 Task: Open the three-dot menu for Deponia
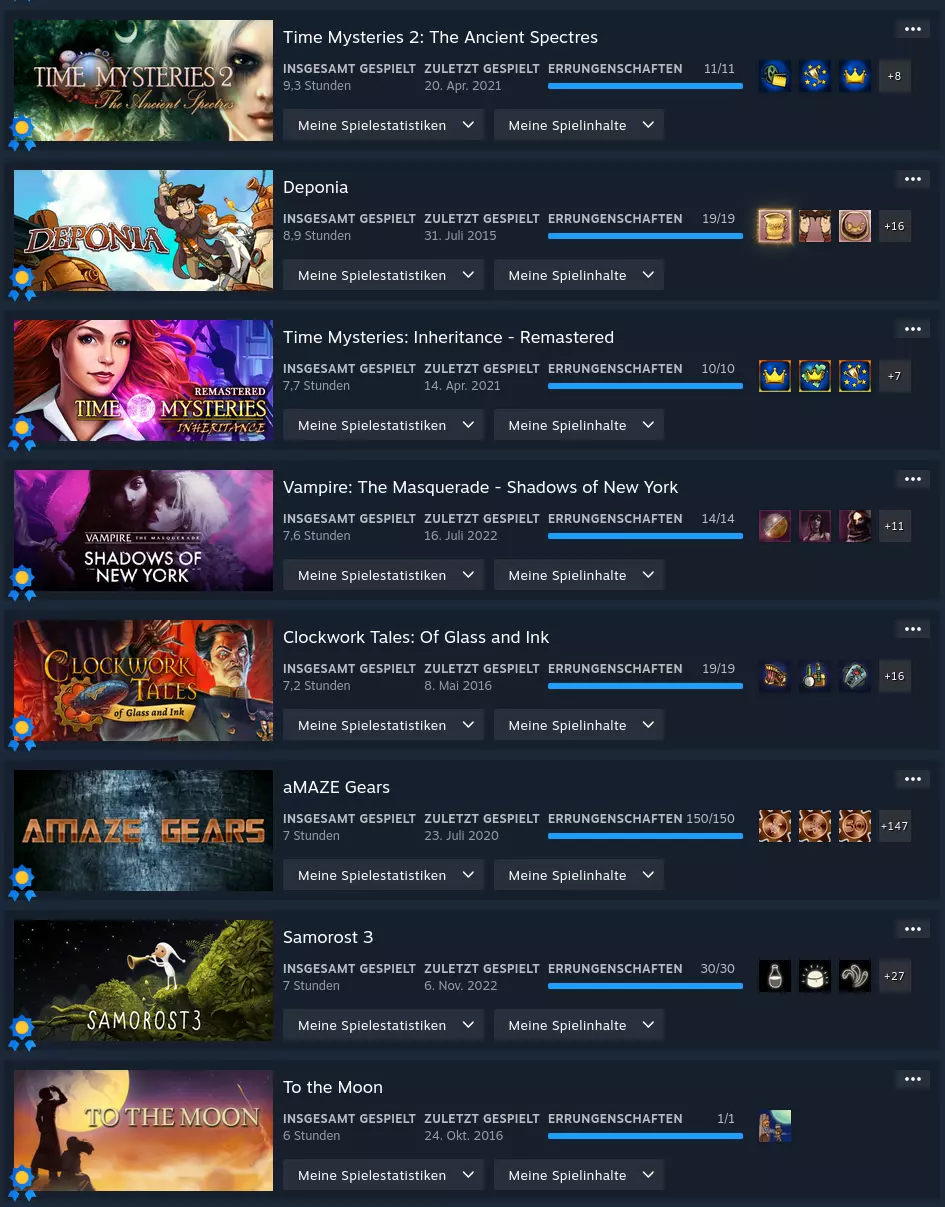(912, 179)
